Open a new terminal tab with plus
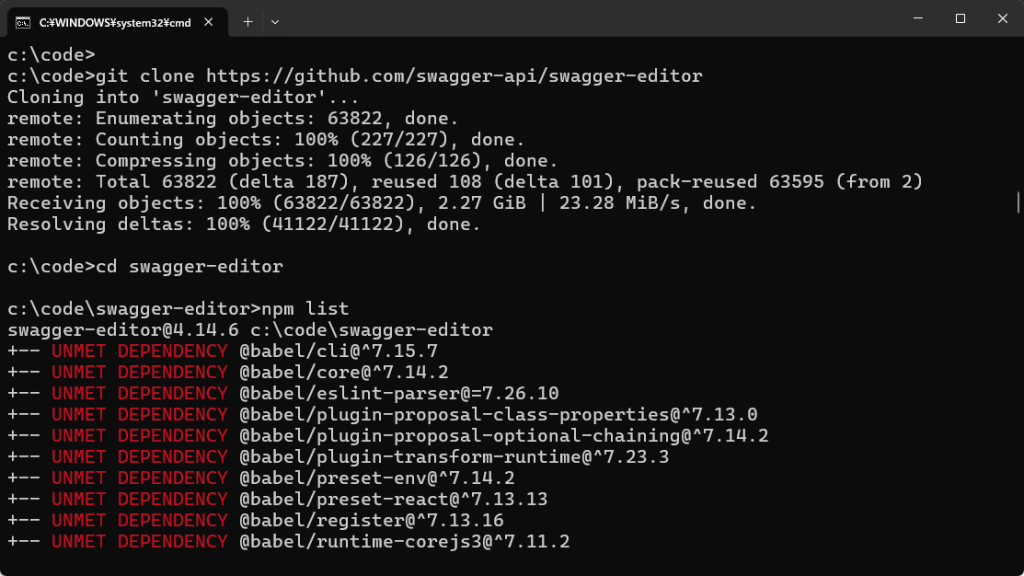 click(248, 22)
